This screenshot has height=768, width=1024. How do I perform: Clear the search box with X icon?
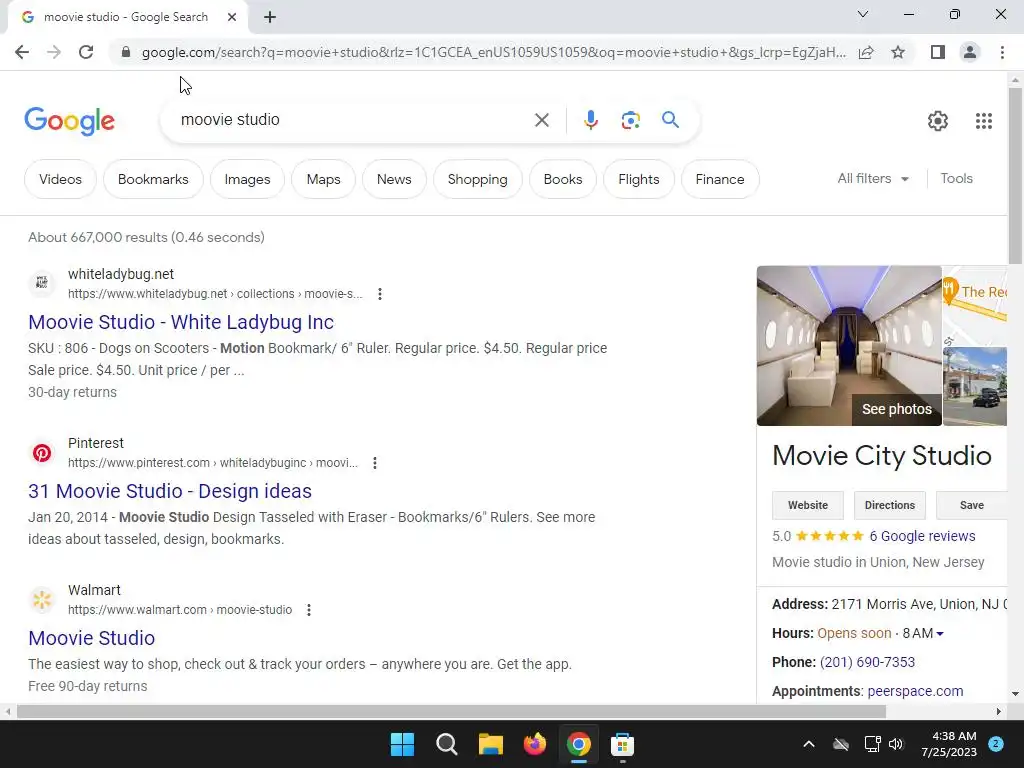pos(541,120)
